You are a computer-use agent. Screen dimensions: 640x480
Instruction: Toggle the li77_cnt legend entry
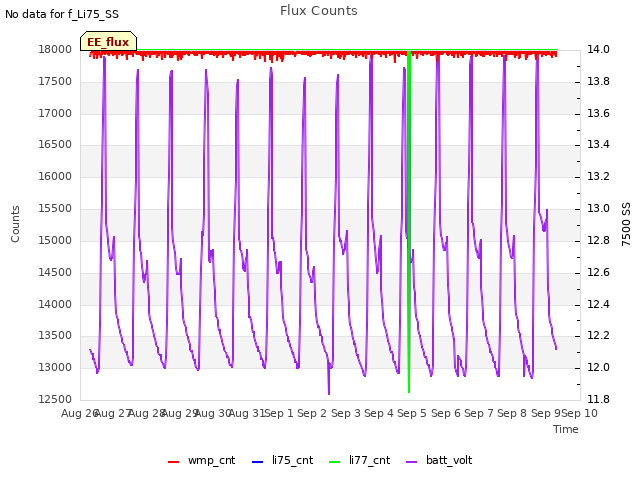coord(360,460)
